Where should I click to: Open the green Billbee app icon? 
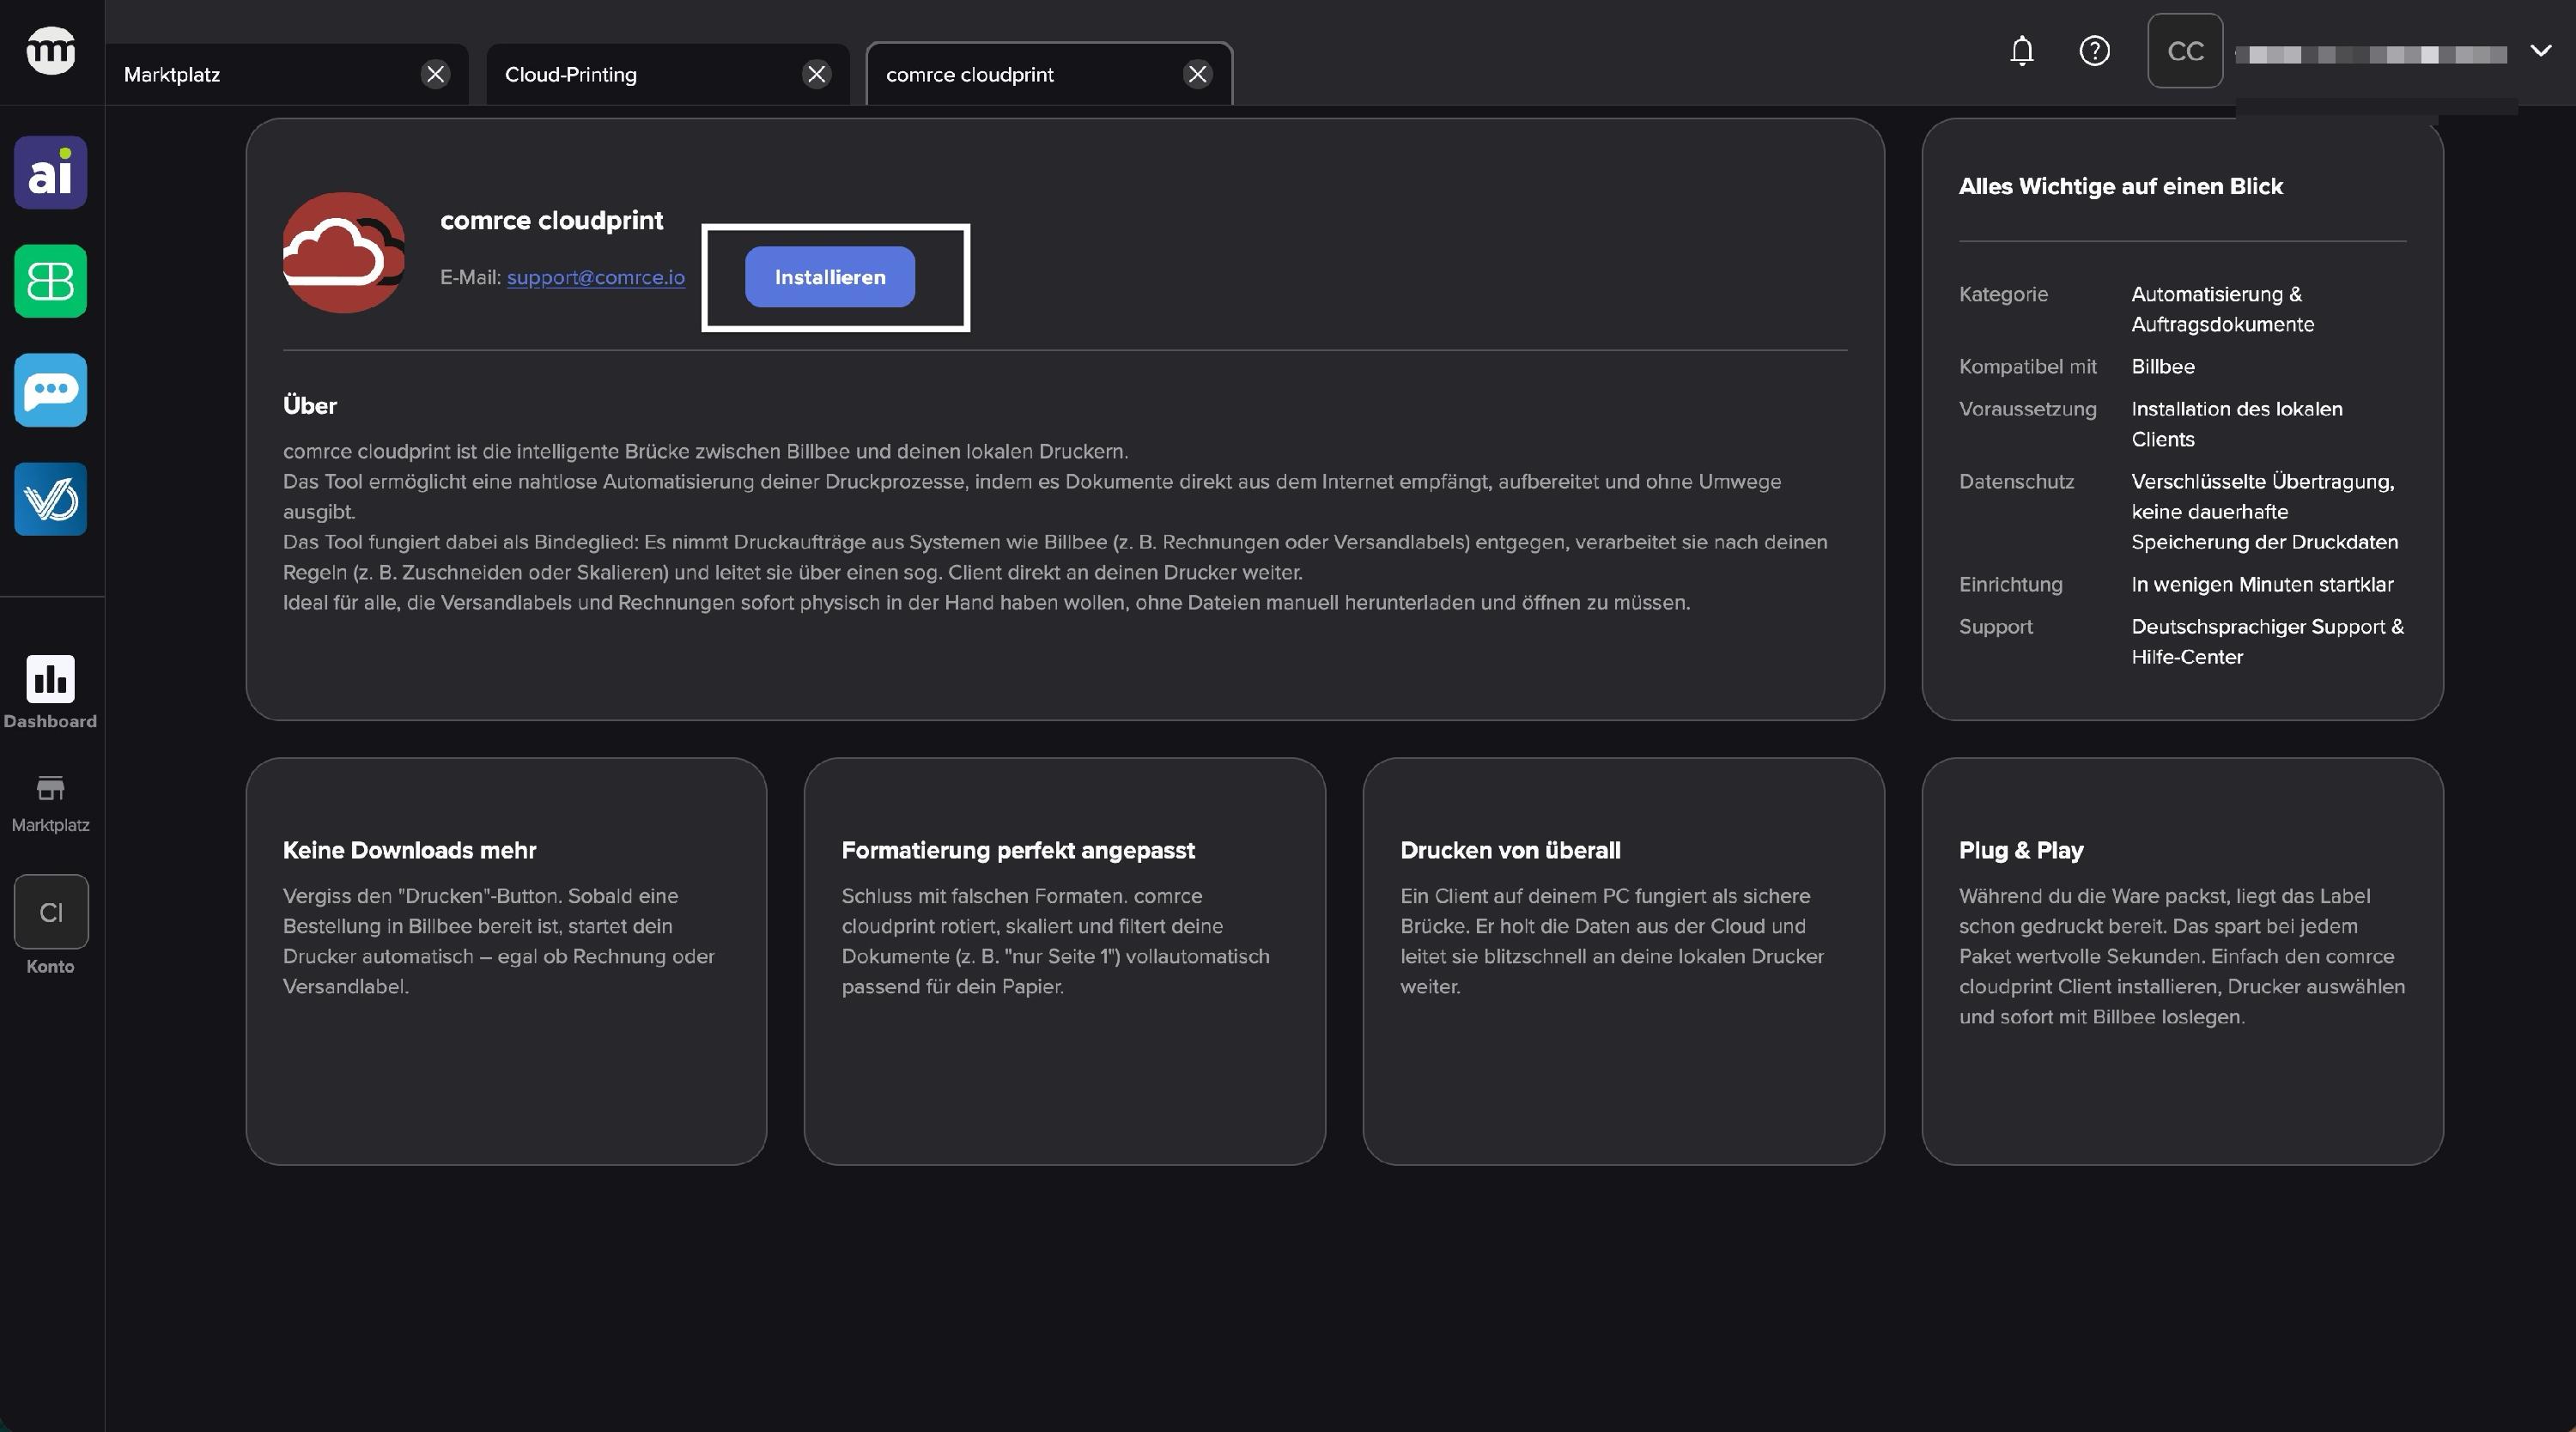coord(50,281)
